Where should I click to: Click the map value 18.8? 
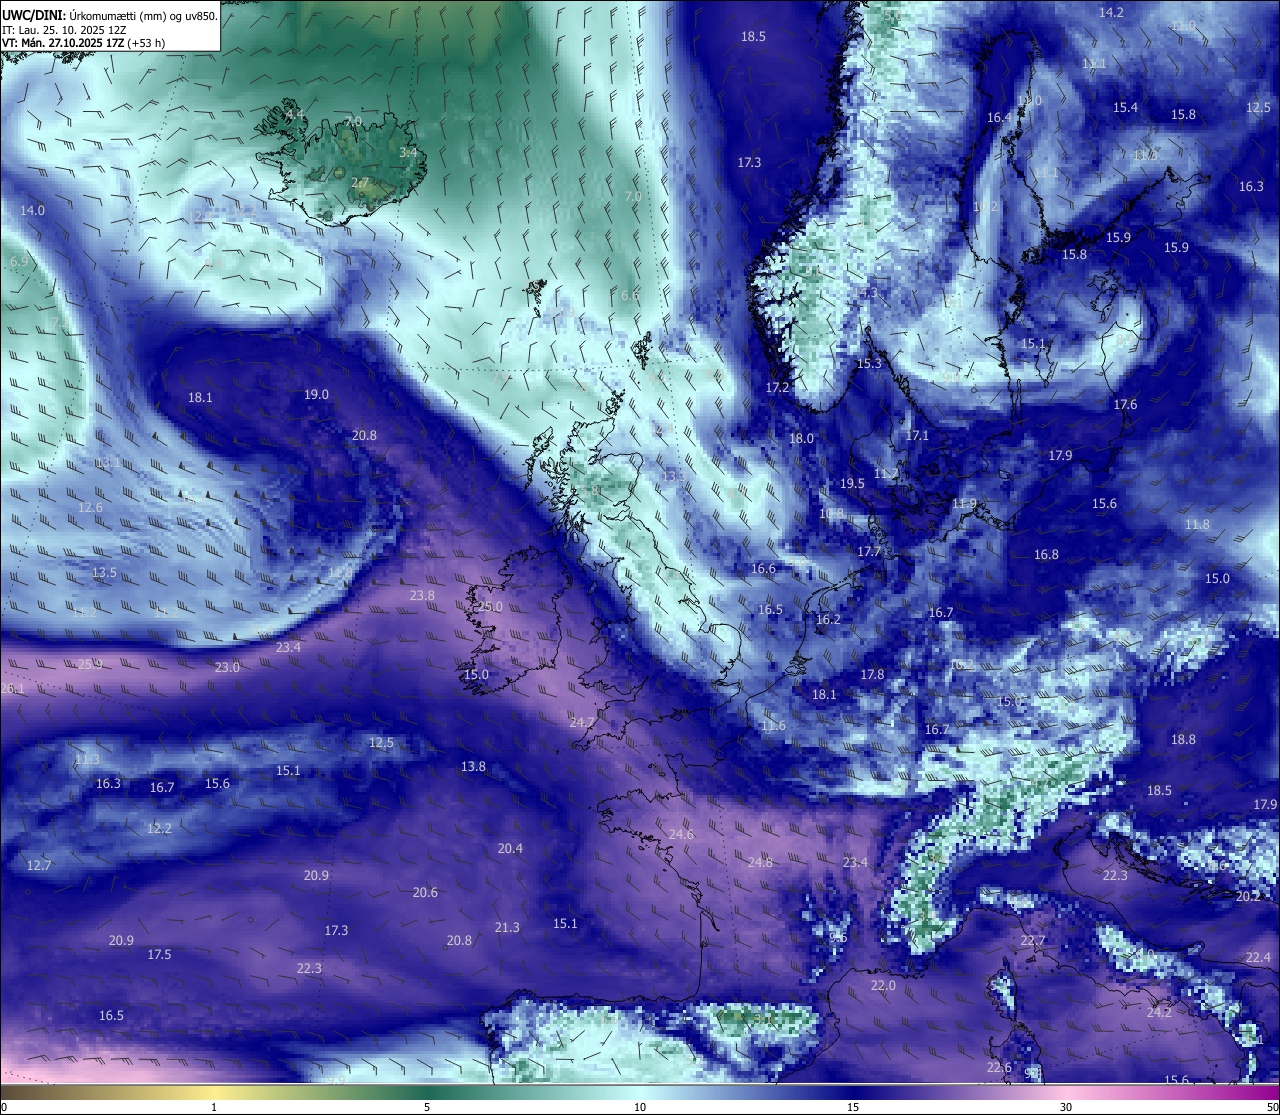click(x=1183, y=739)
